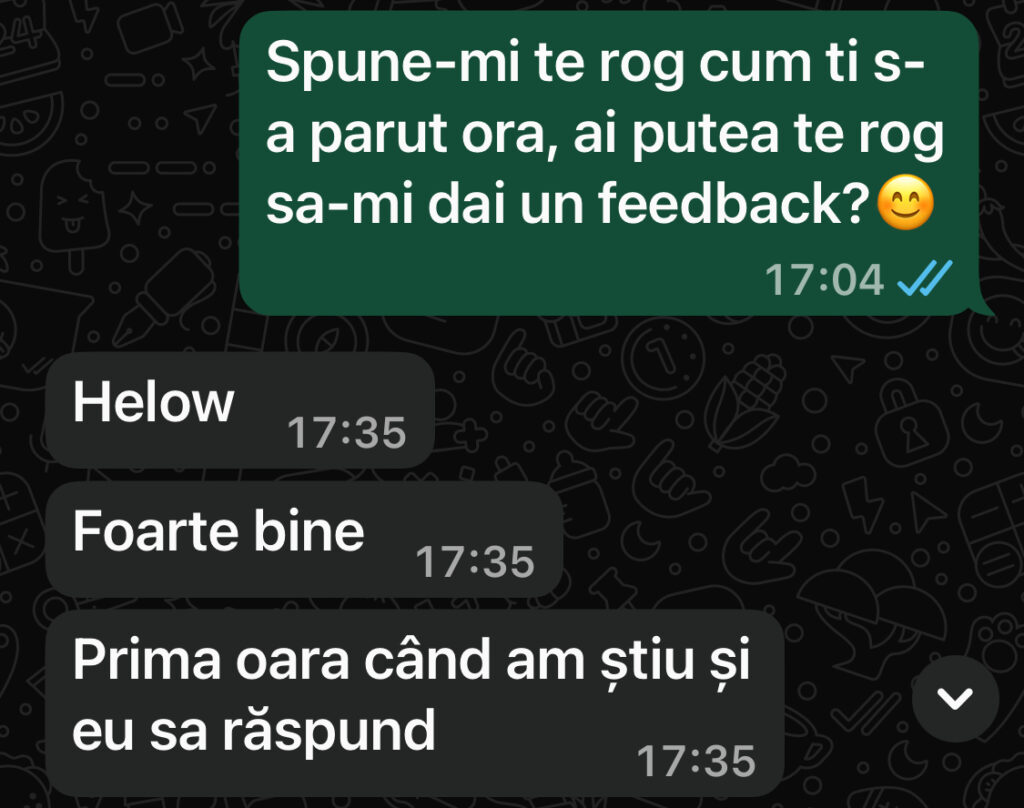This screenshot has height=808, width=1024.
Task: Select the "Helow" message bubble
Action: tap(240, 410)
